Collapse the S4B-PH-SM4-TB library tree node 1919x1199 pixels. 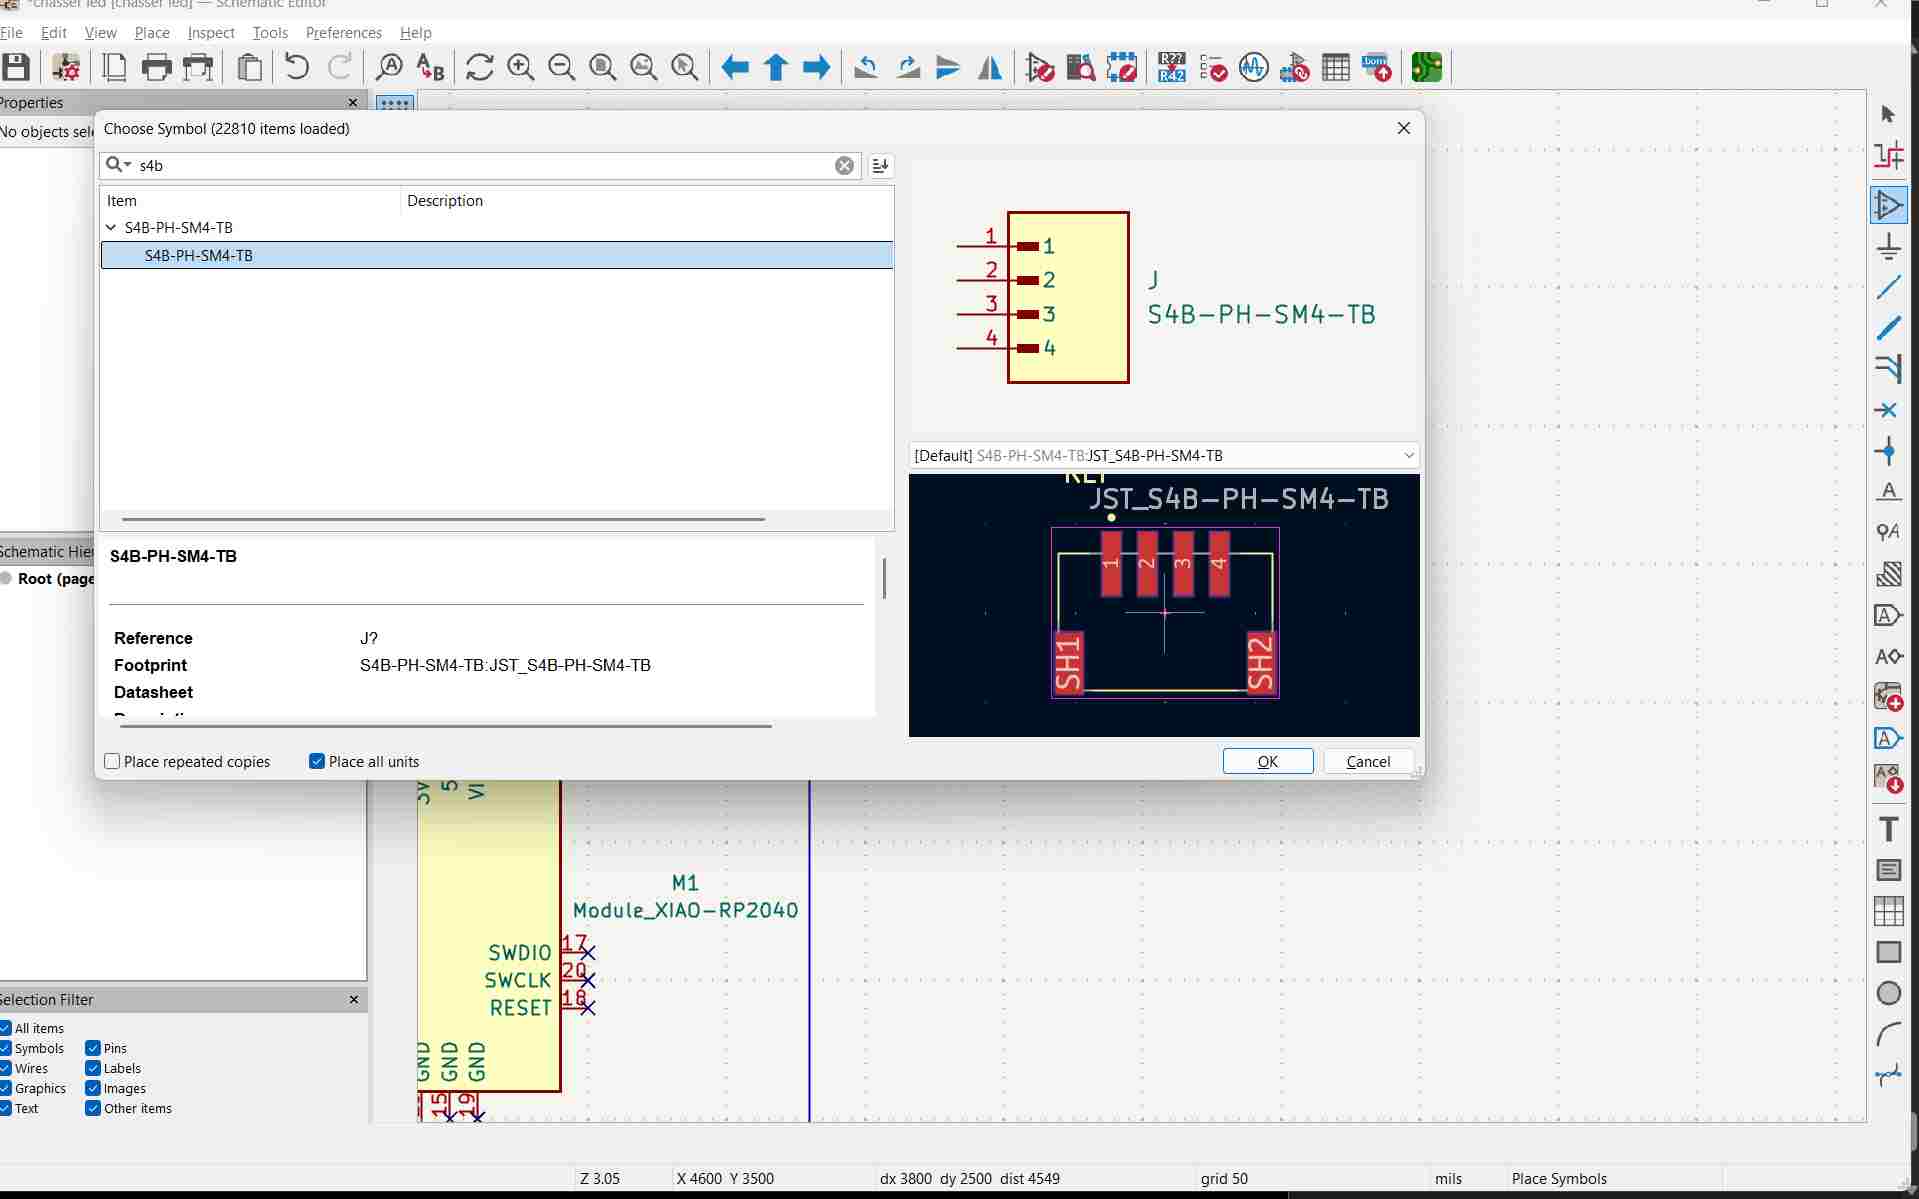pyautogui.click(x=111, y=228)
